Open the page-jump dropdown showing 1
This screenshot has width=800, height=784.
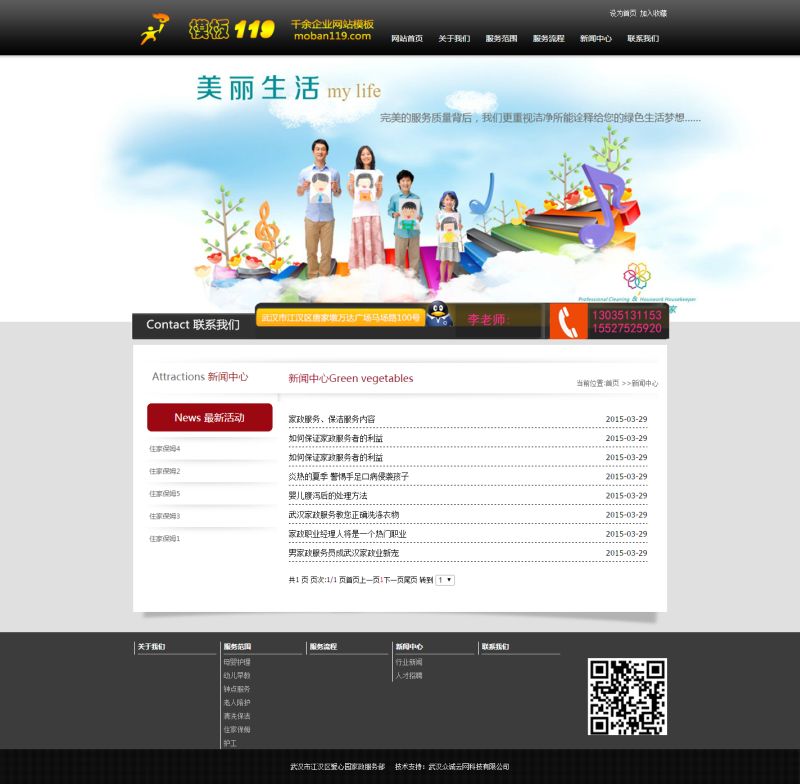pos(445,580)
